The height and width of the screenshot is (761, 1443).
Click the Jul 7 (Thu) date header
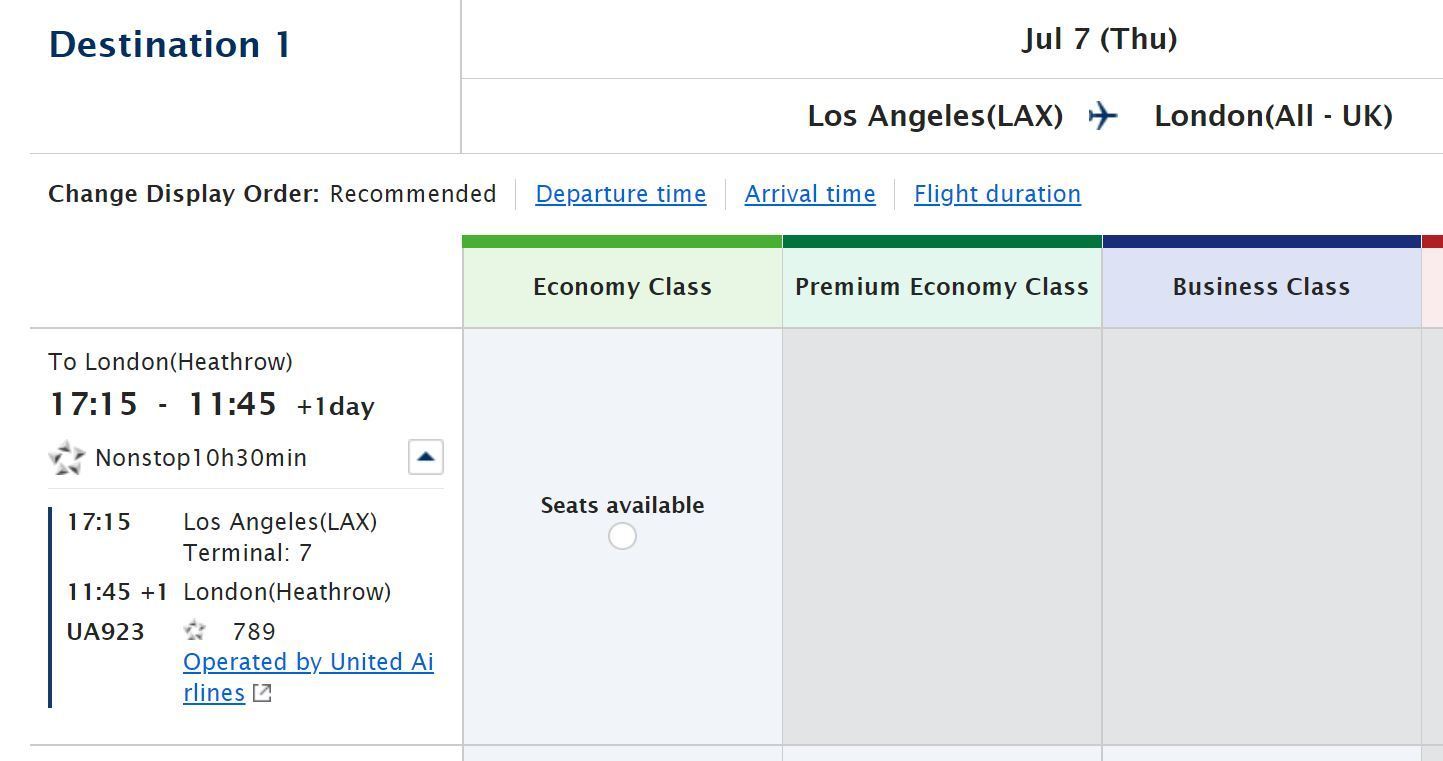pos(1099,39)
